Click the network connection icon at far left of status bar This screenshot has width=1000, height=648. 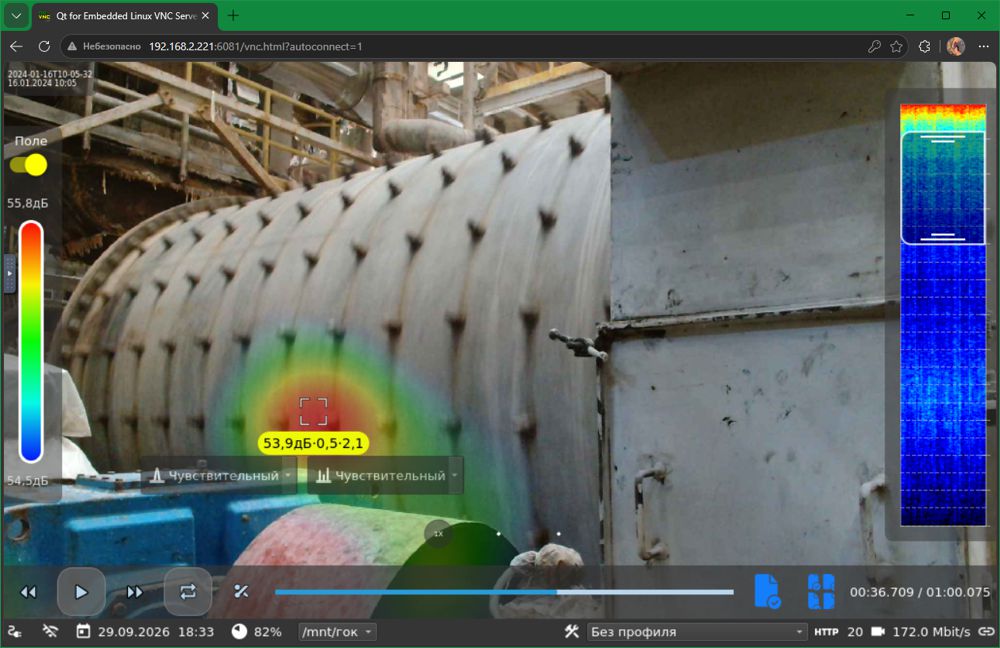coord(14,631)
